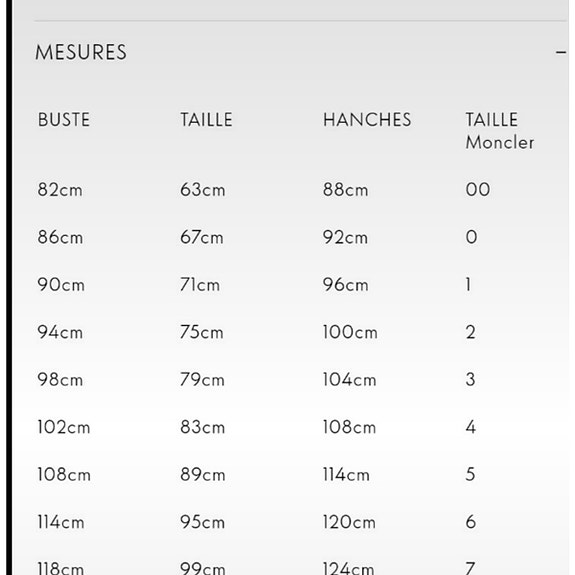The width and height of the screenshot is (575, 575).
Task: Select the TAILLE waist column header
Action: click(206, 120)
